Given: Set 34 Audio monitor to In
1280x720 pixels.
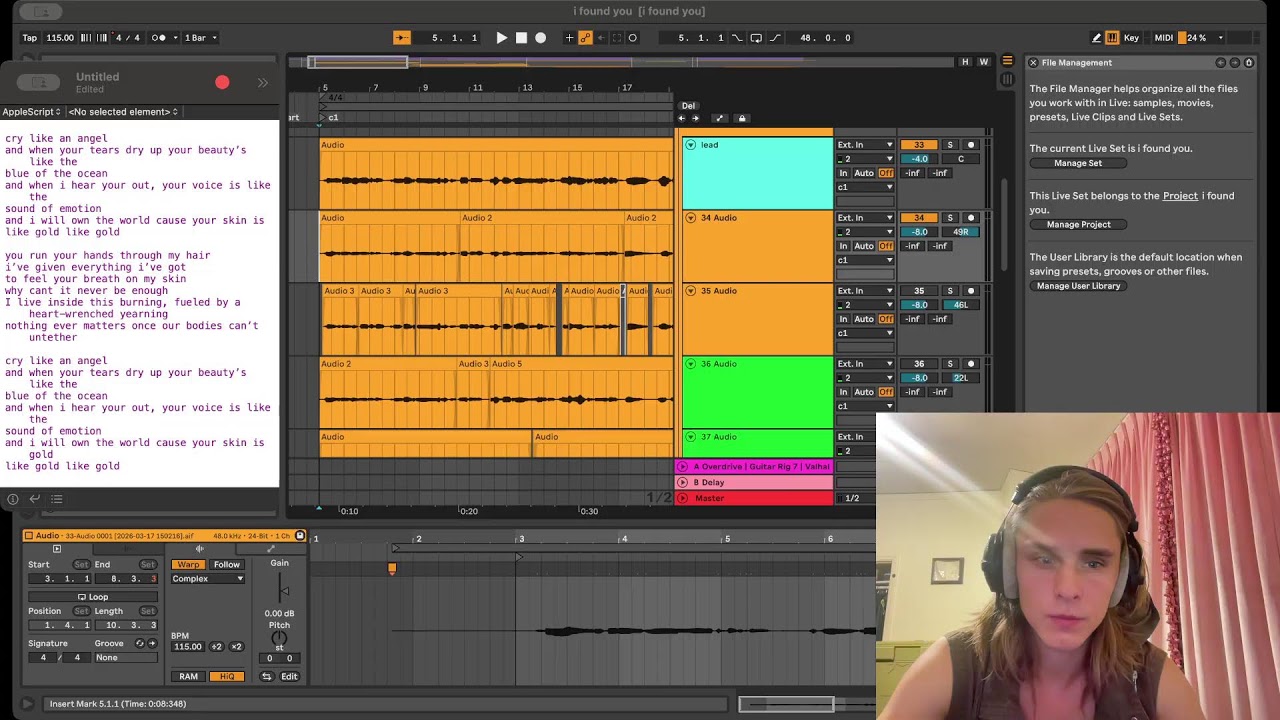Looking at the screenshot, I should 843,246.
